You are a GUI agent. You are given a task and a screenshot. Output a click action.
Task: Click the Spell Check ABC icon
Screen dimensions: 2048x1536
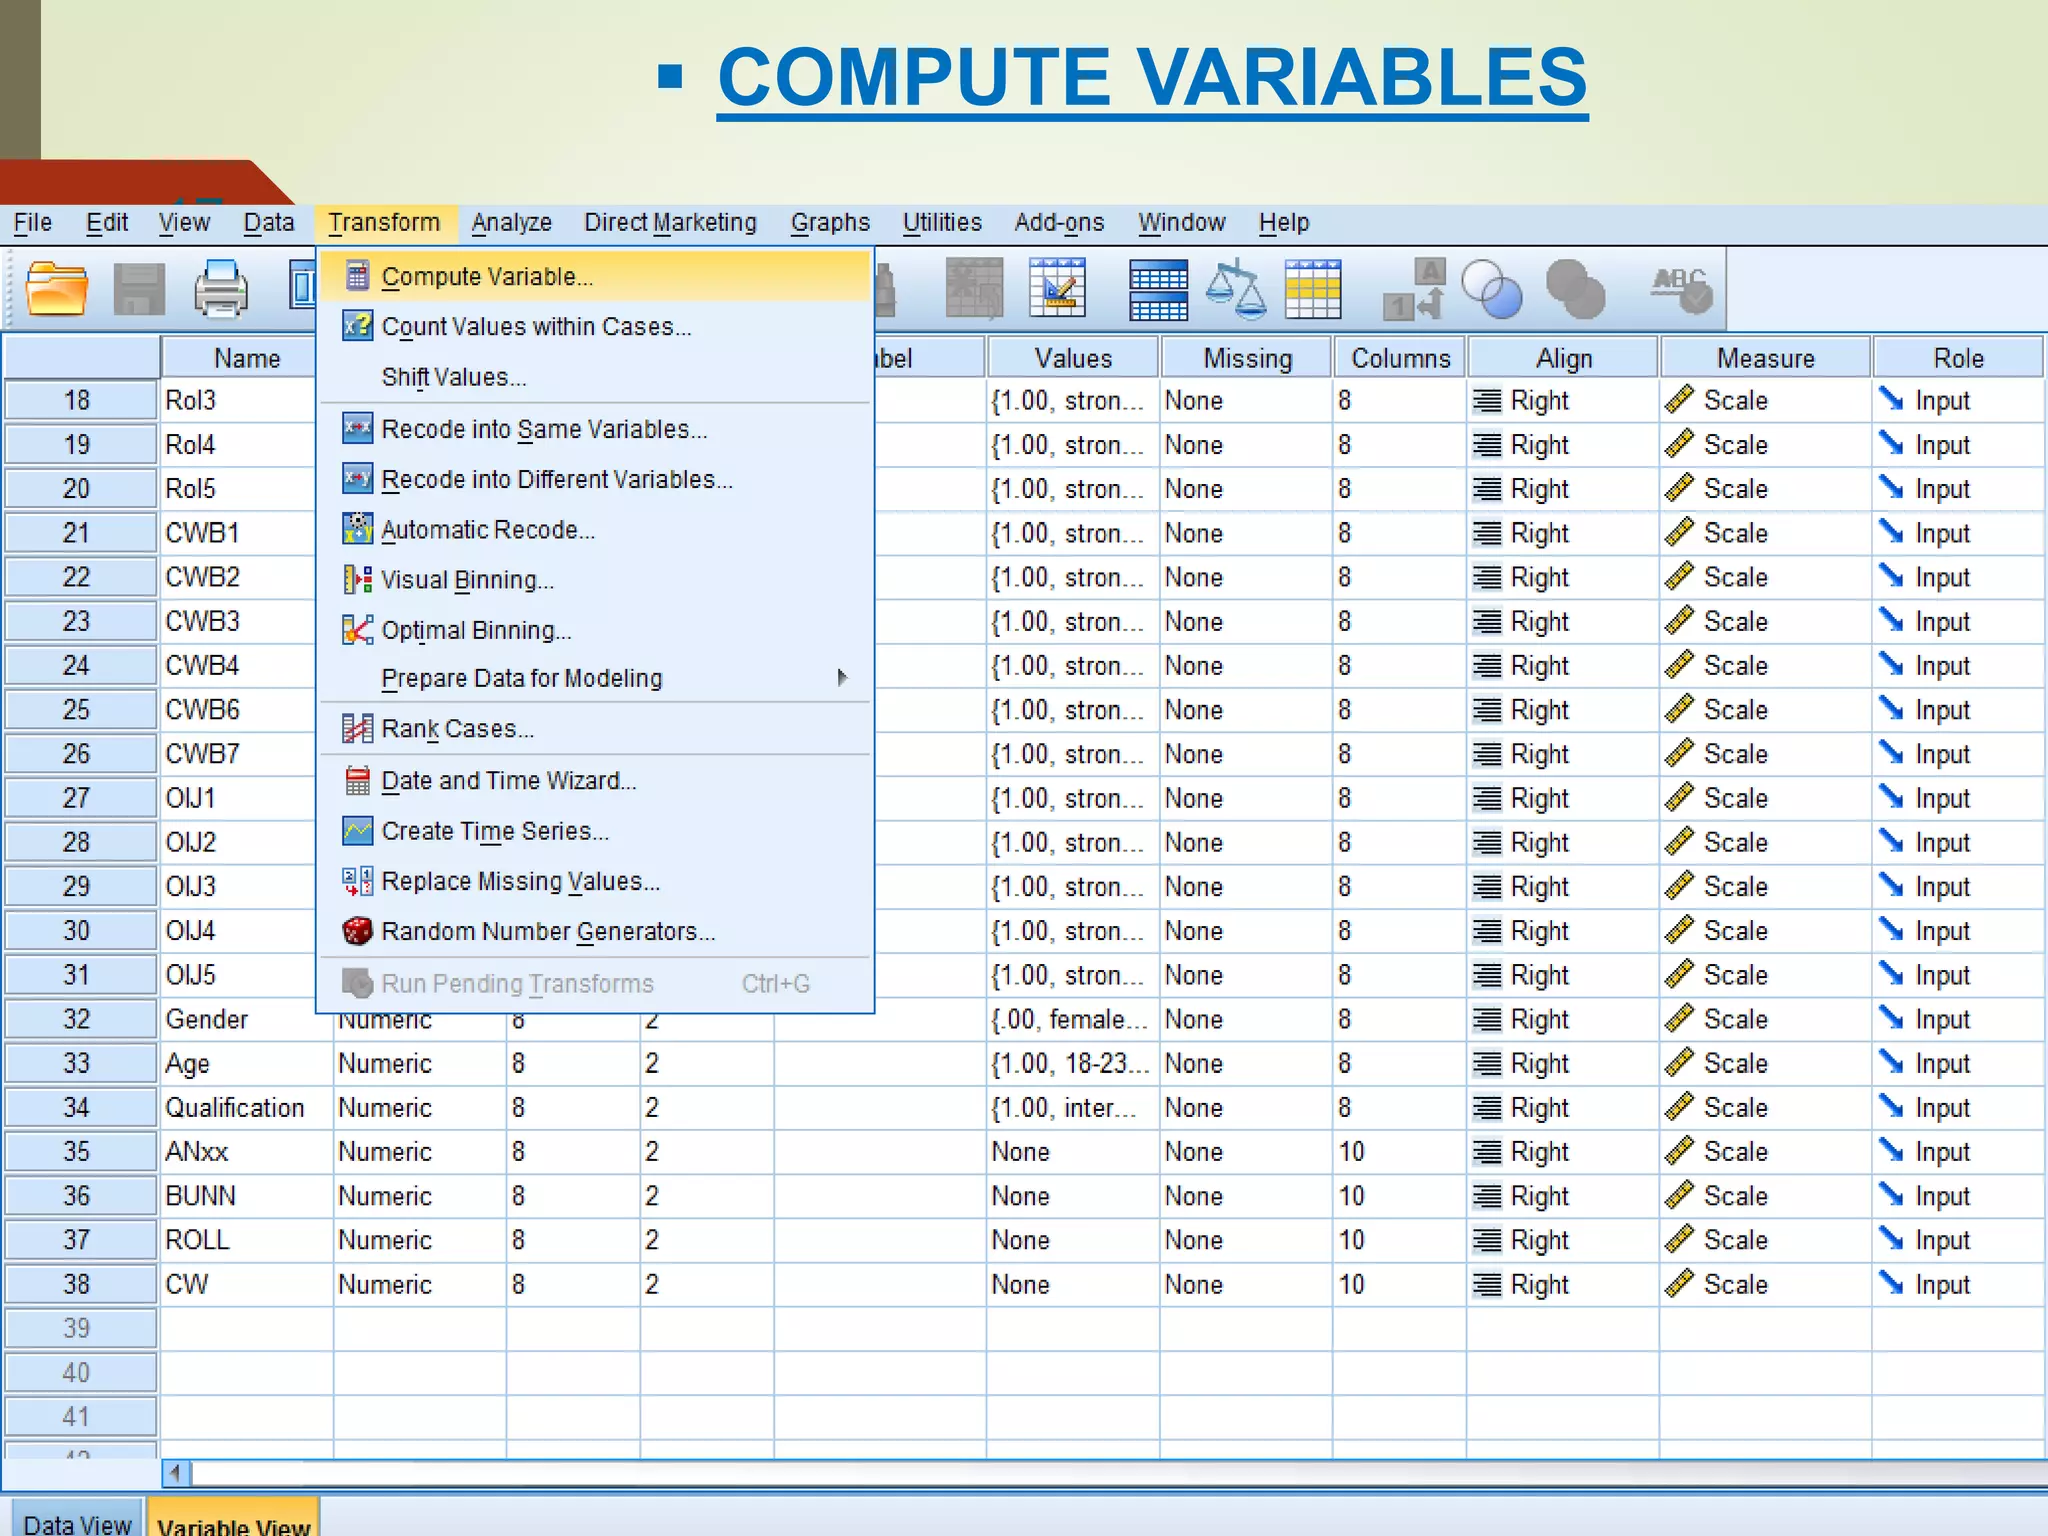tap(1681, 289)
